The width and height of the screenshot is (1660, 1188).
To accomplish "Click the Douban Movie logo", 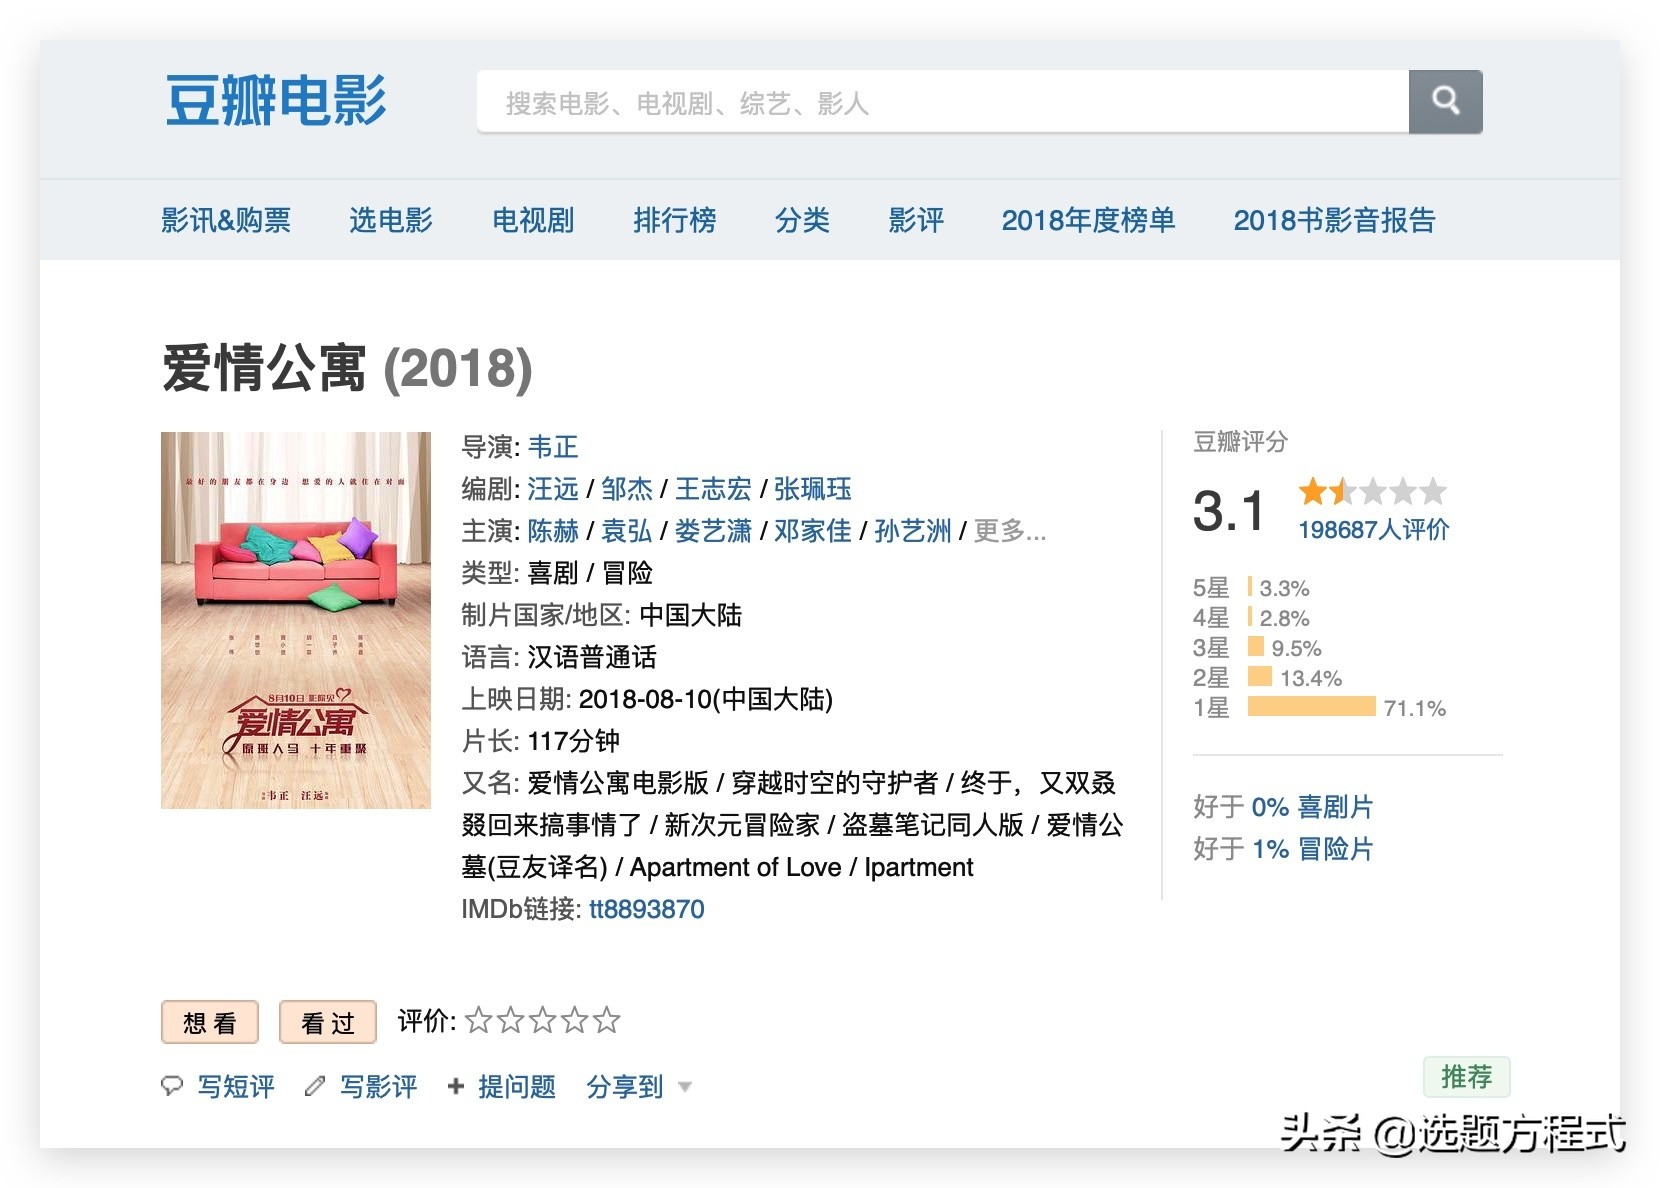I will pos(276,101).
